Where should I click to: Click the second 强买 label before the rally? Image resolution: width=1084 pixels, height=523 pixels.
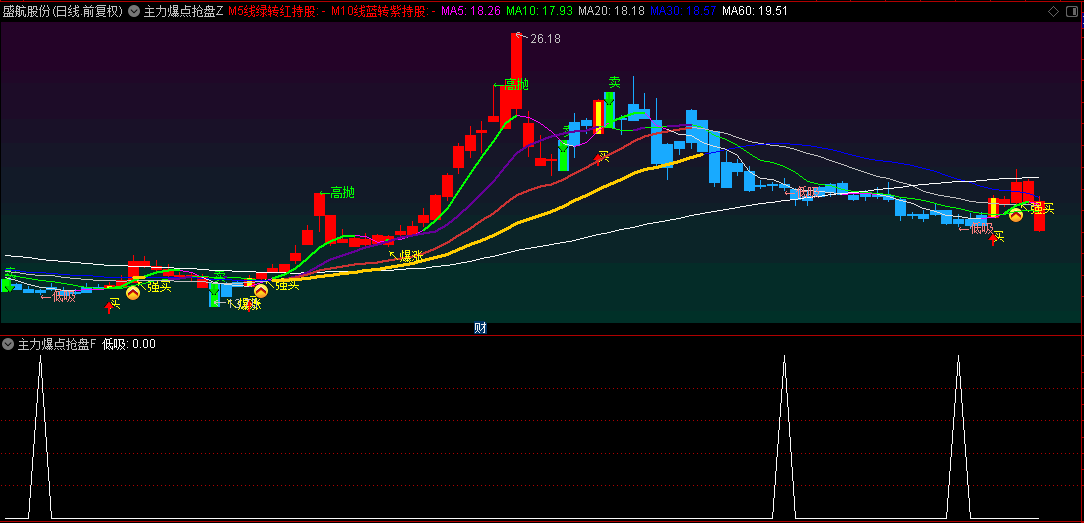(287, 285)
